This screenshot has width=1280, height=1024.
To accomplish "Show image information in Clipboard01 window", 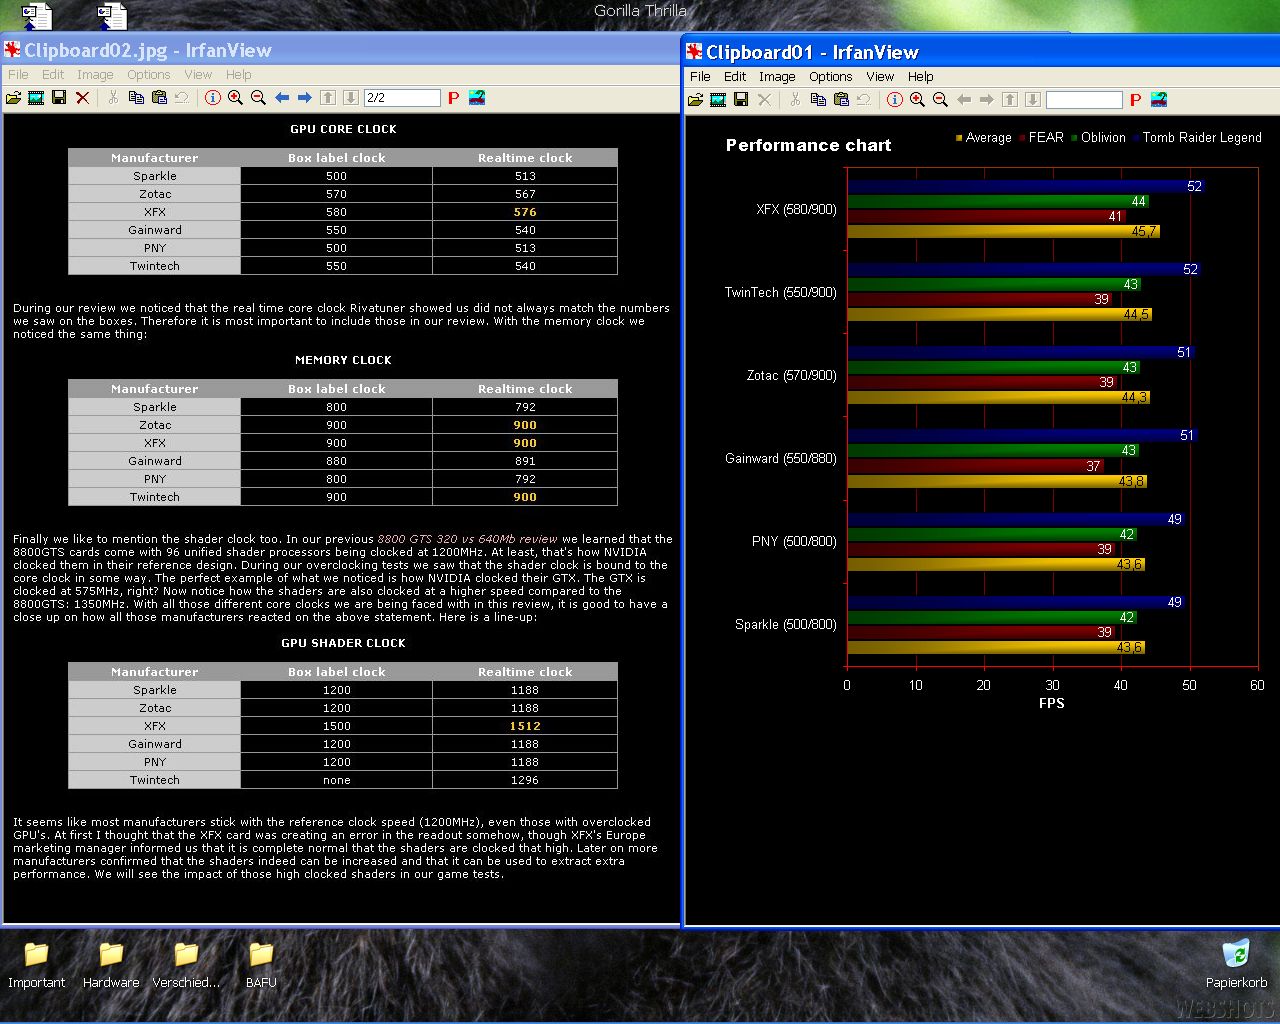I will tap(894, 100).
